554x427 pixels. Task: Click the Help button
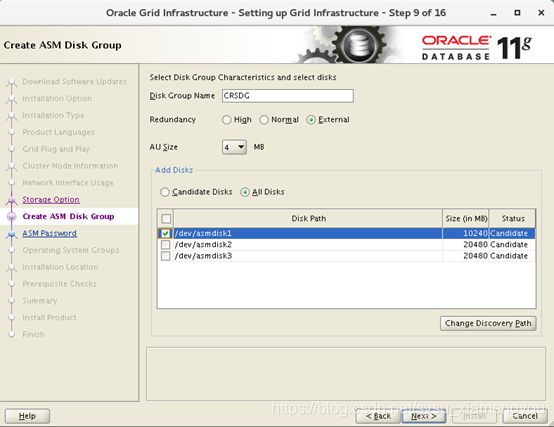[x=27, y=416]
